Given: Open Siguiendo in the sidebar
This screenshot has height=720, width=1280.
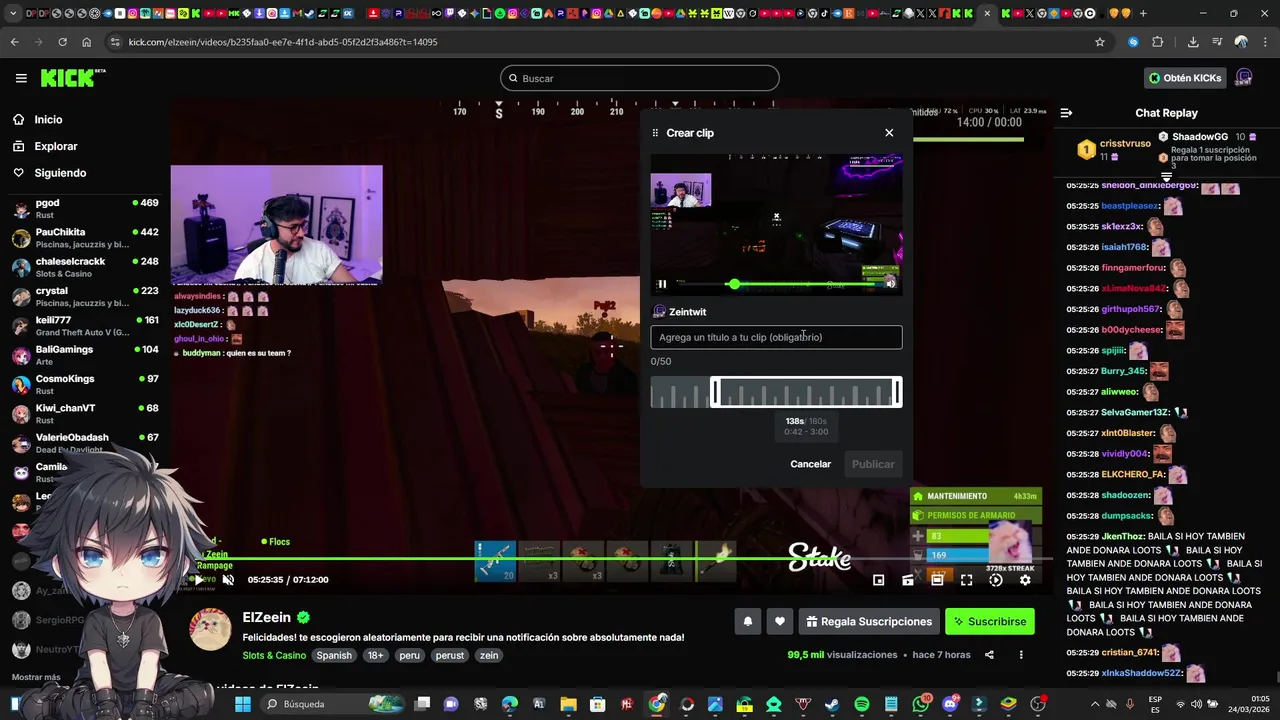Looking at the screenshot, I should click(60, 173).
